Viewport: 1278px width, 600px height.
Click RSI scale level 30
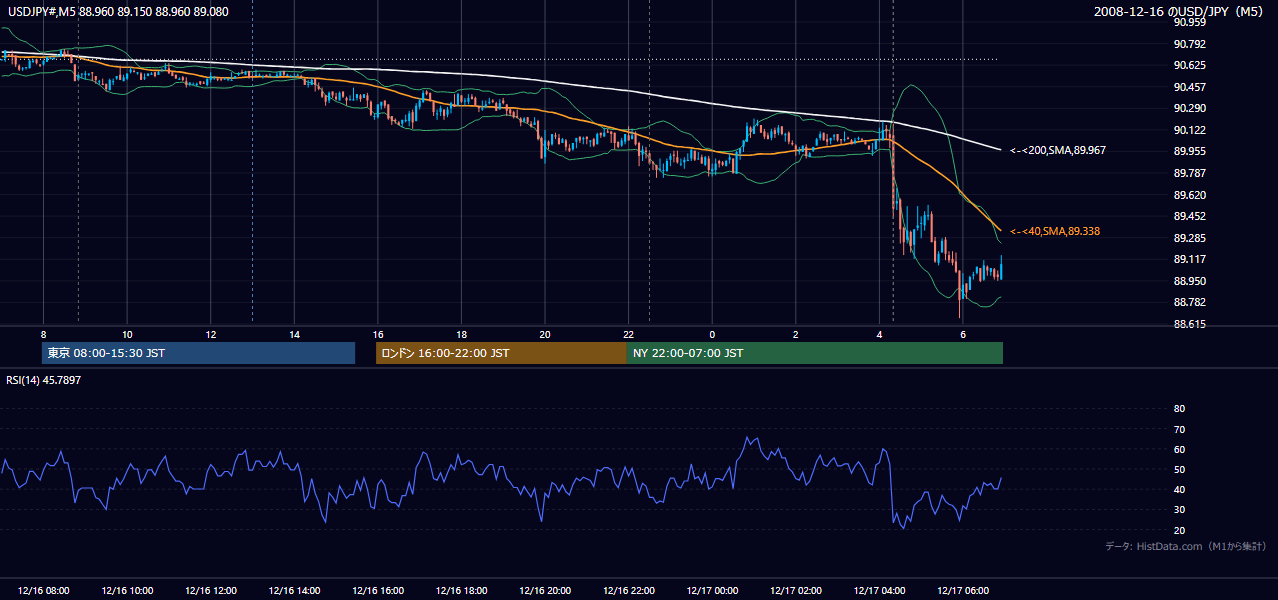1179,510
